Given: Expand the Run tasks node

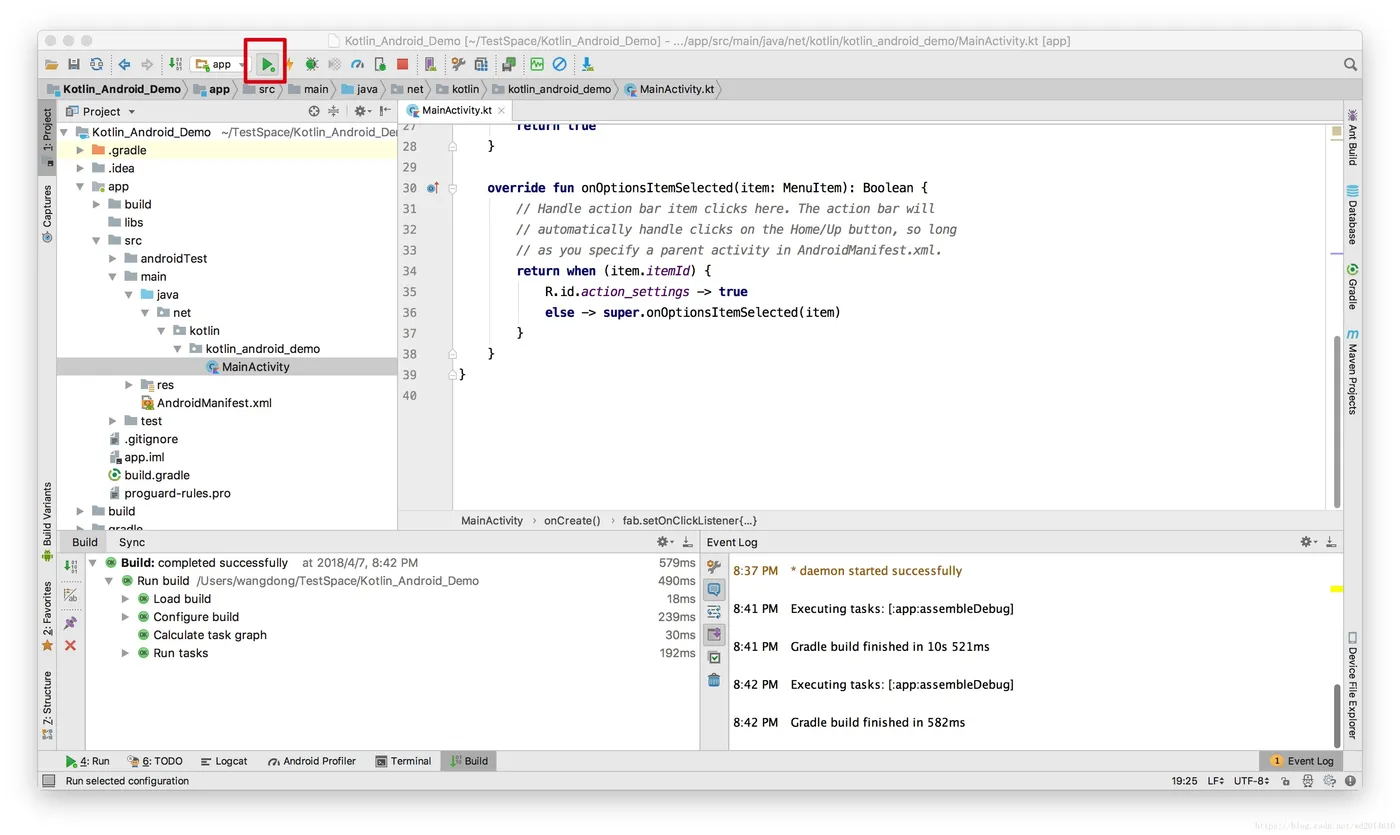Looking at the screenshot, I should point(126,653).
